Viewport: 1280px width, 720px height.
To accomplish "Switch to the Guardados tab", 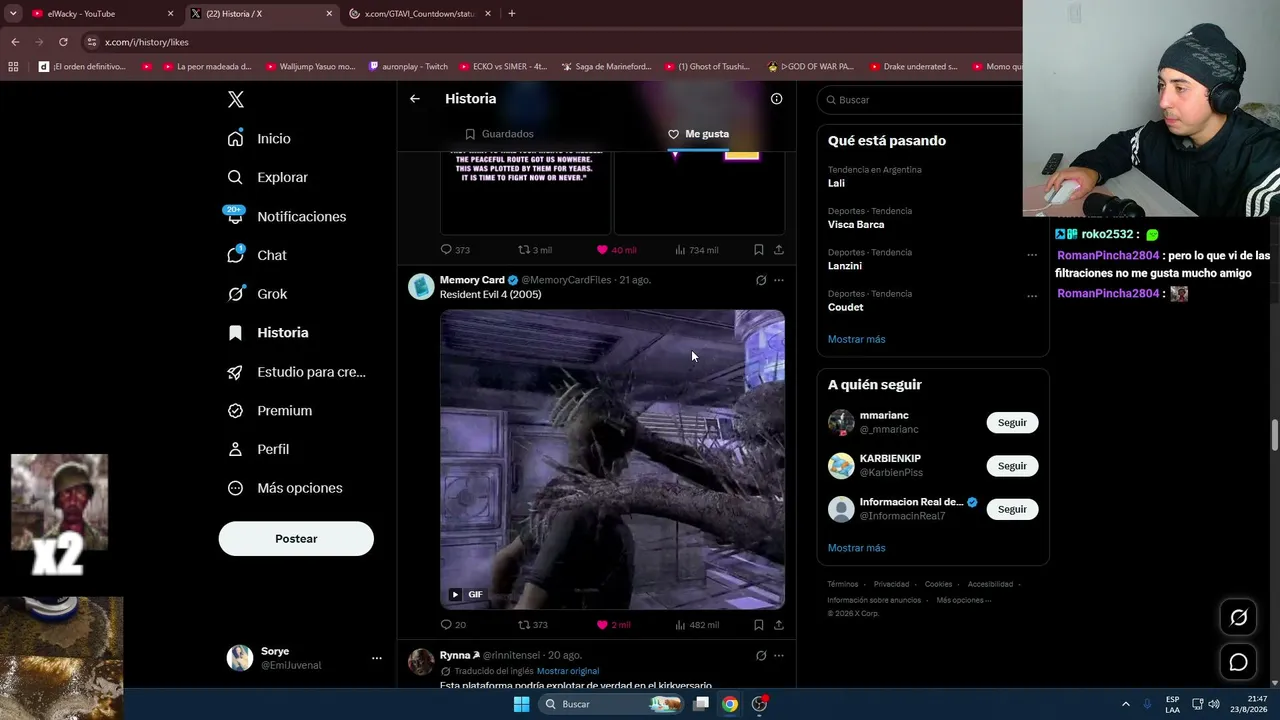I will 499,134.
